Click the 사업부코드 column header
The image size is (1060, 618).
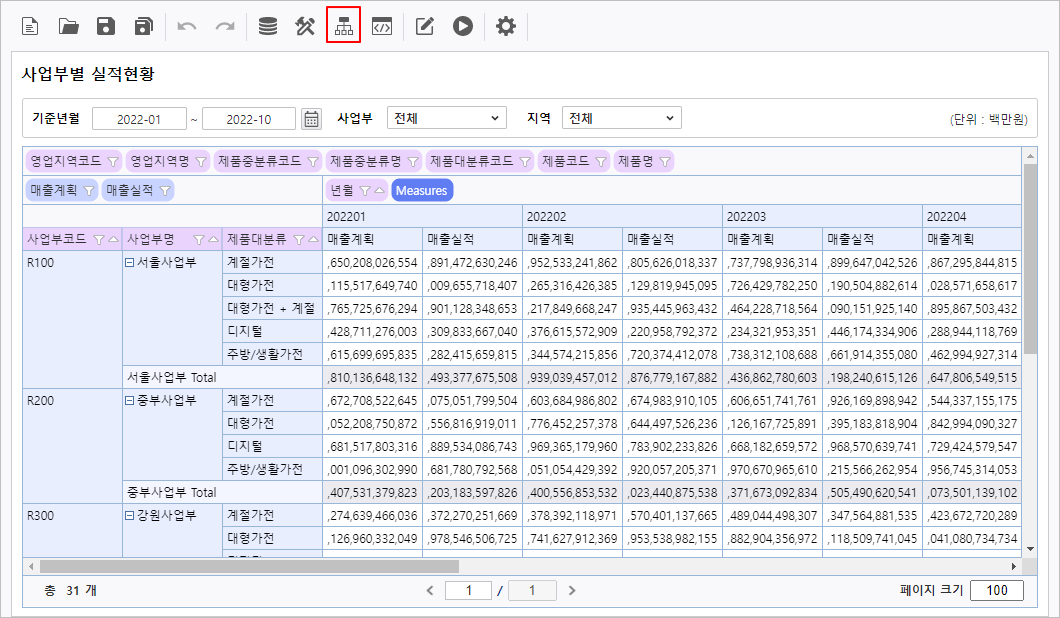pos(59,239)
